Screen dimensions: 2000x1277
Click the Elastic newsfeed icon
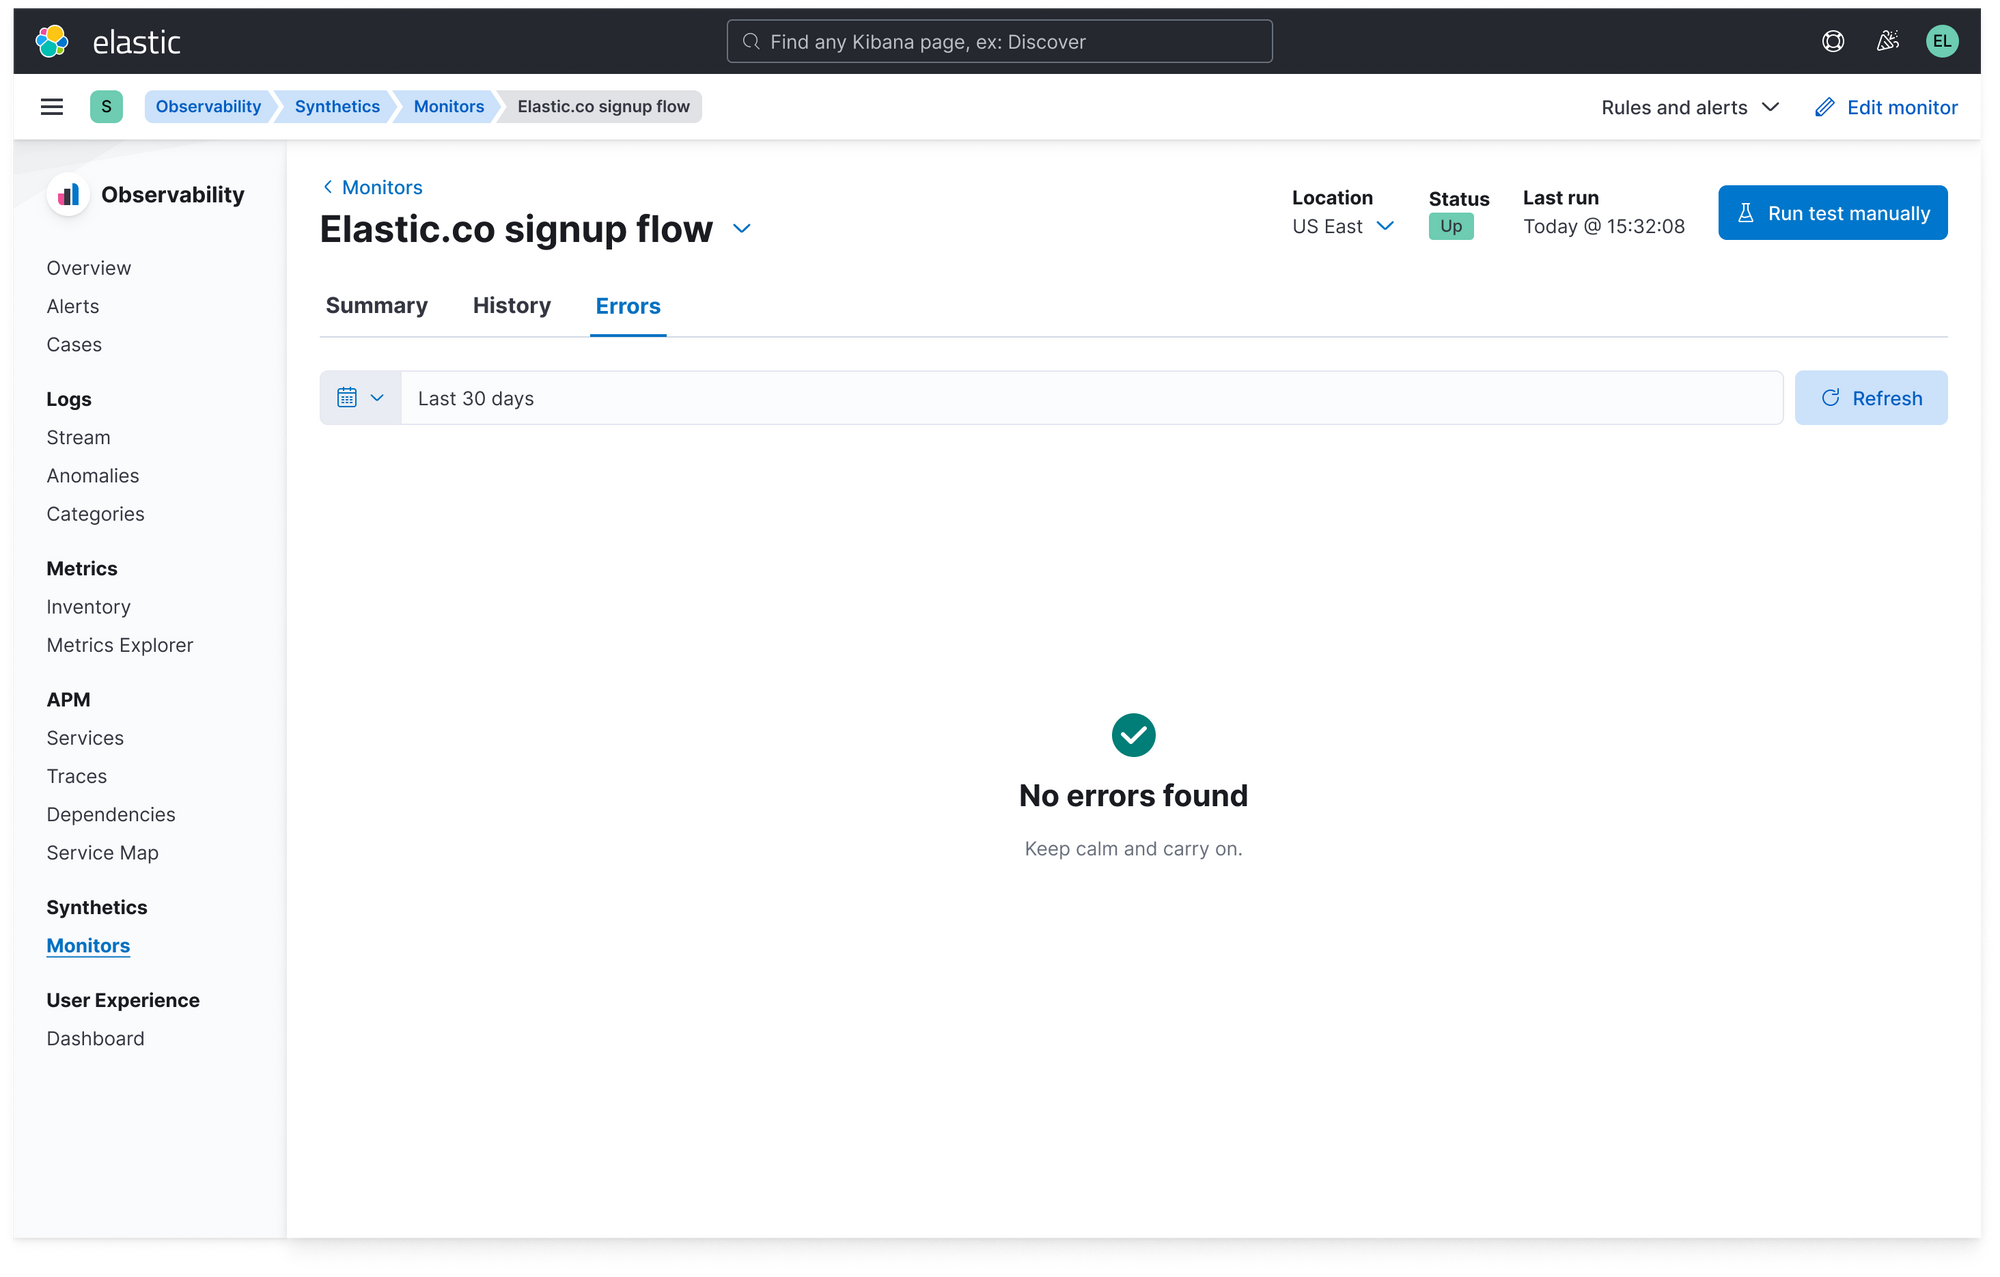coord(1889,41)
